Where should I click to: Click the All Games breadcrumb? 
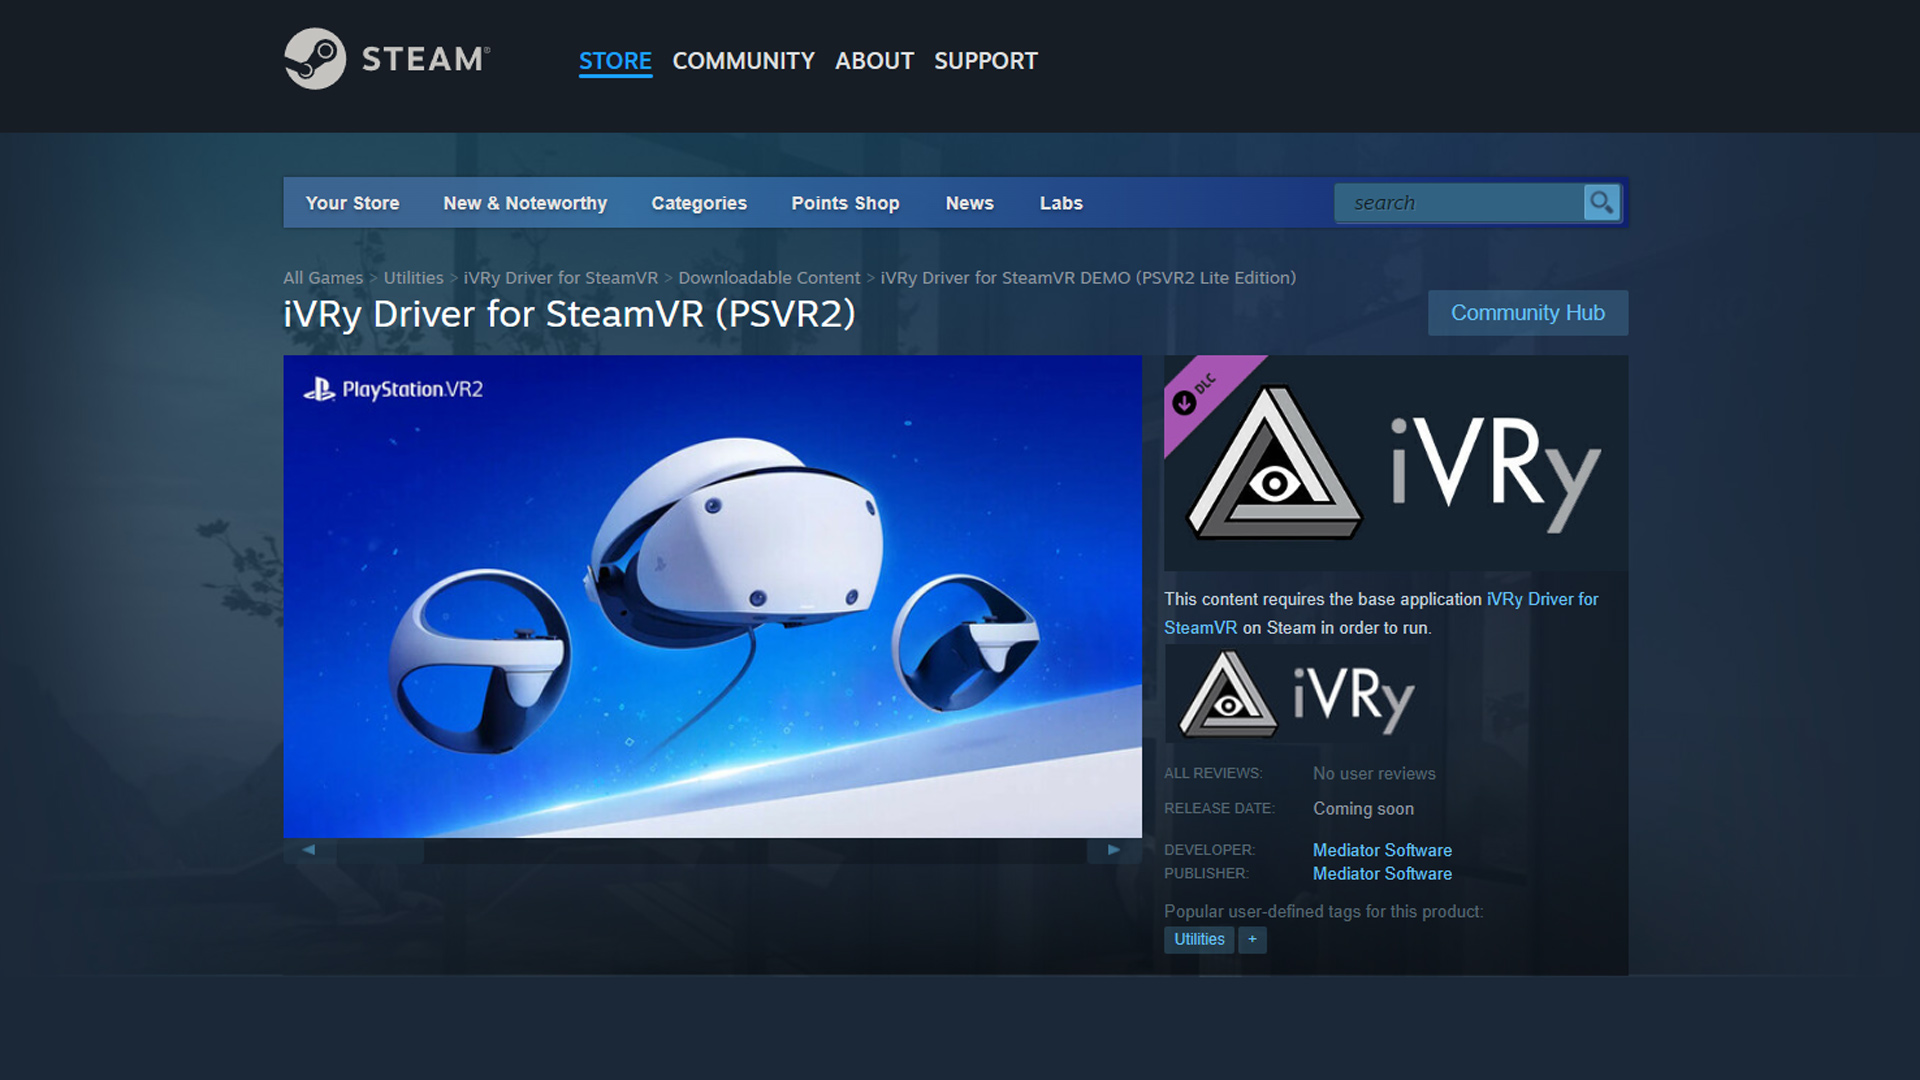pyautogui.click(x=323, y=278)
